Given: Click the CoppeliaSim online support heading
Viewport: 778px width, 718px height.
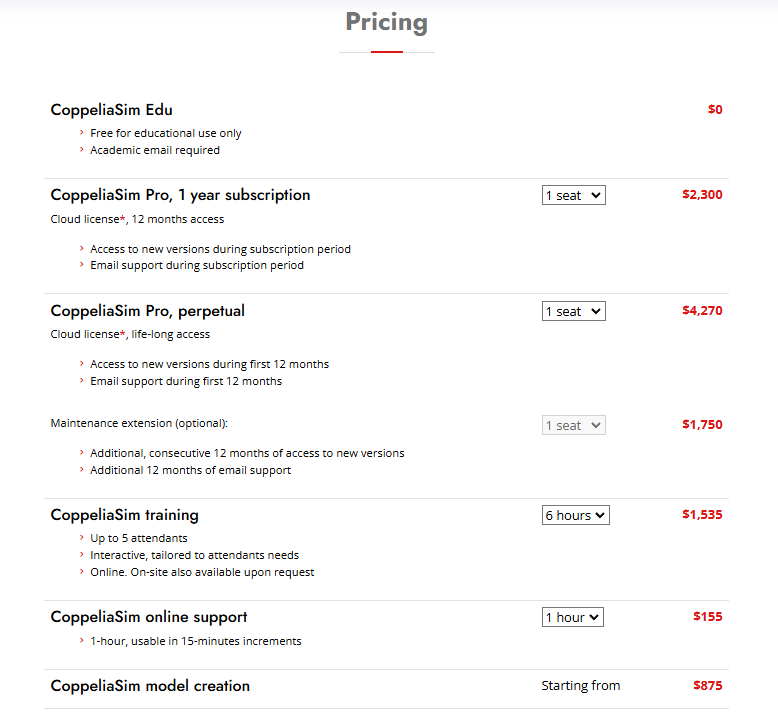Looking at the screenshot, I should tap(149, 617).
